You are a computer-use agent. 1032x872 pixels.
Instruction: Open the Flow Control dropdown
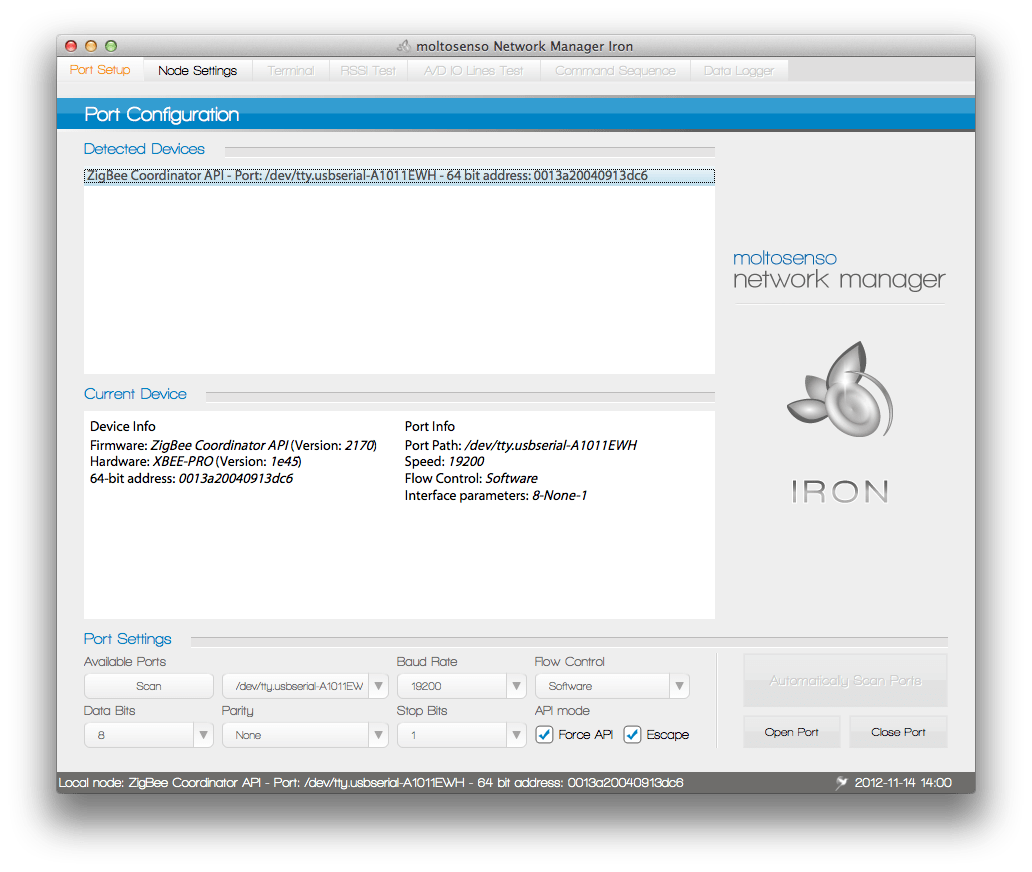click(x=612, y=686)
